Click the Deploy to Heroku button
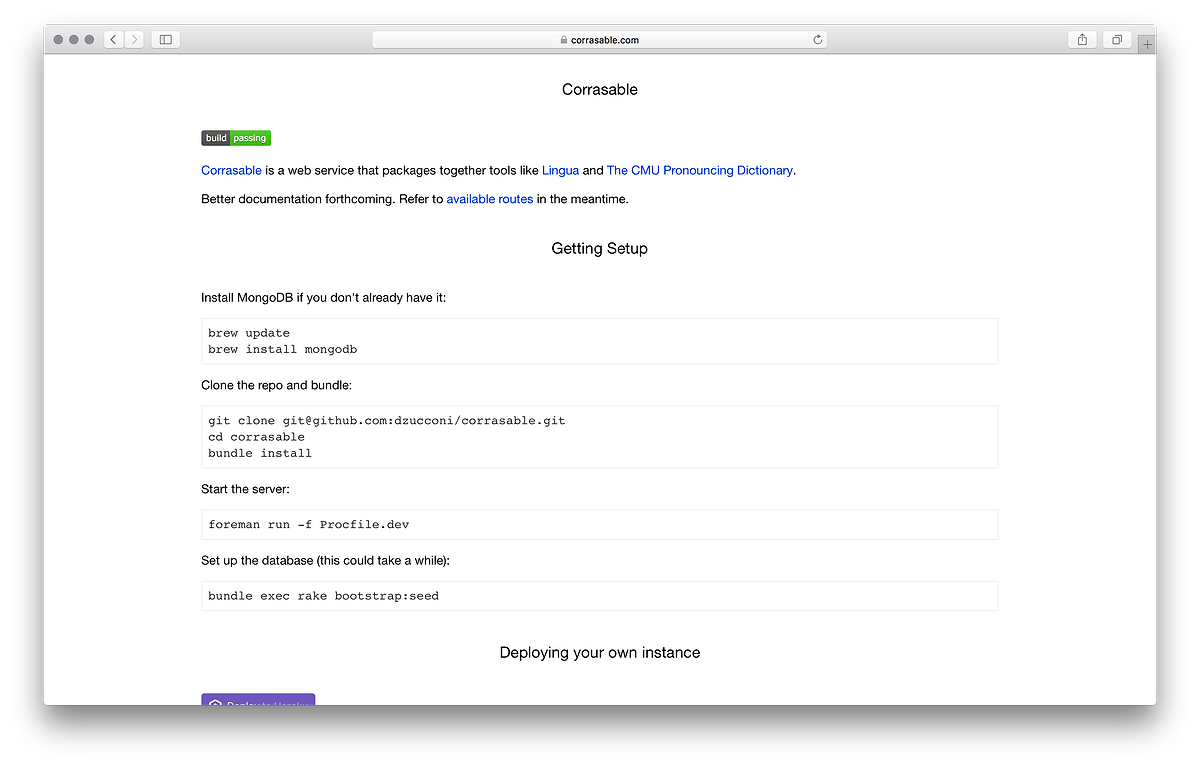This screenshot has height=767, width=1200. pos(258,700)
